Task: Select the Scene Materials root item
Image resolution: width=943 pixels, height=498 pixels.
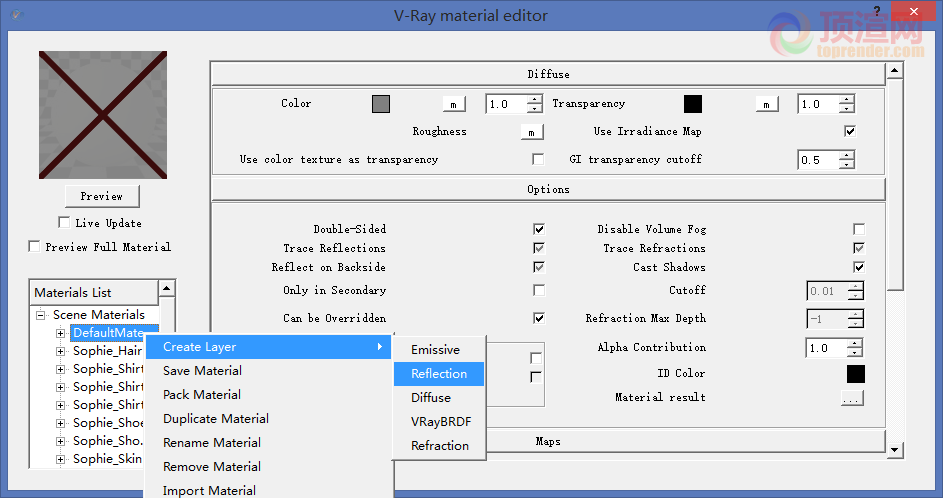Action: click(x=99, y=315)
